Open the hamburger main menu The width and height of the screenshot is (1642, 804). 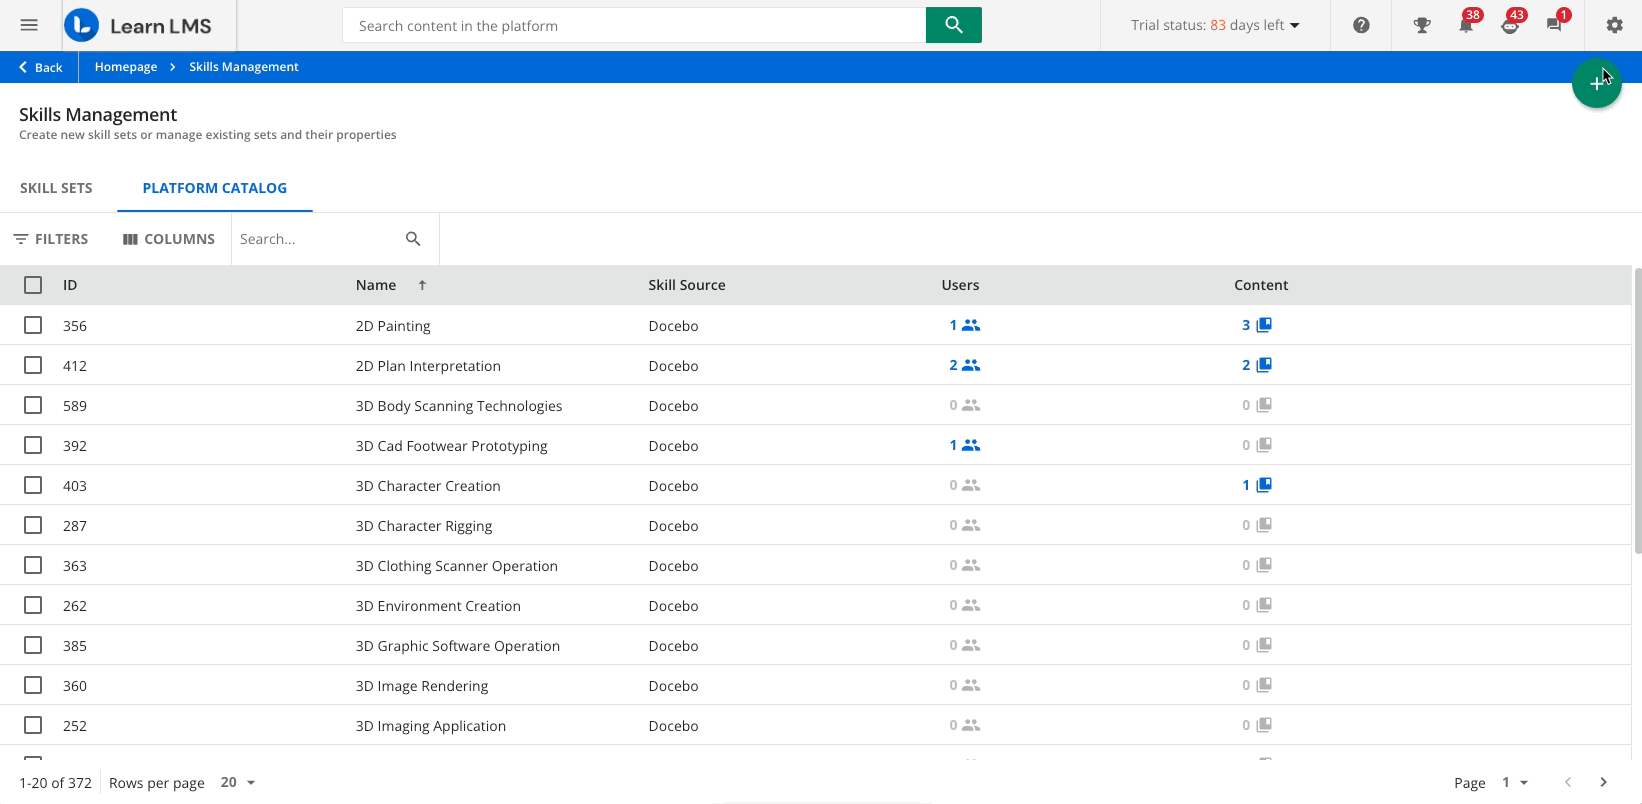click(x=29, y=25)
